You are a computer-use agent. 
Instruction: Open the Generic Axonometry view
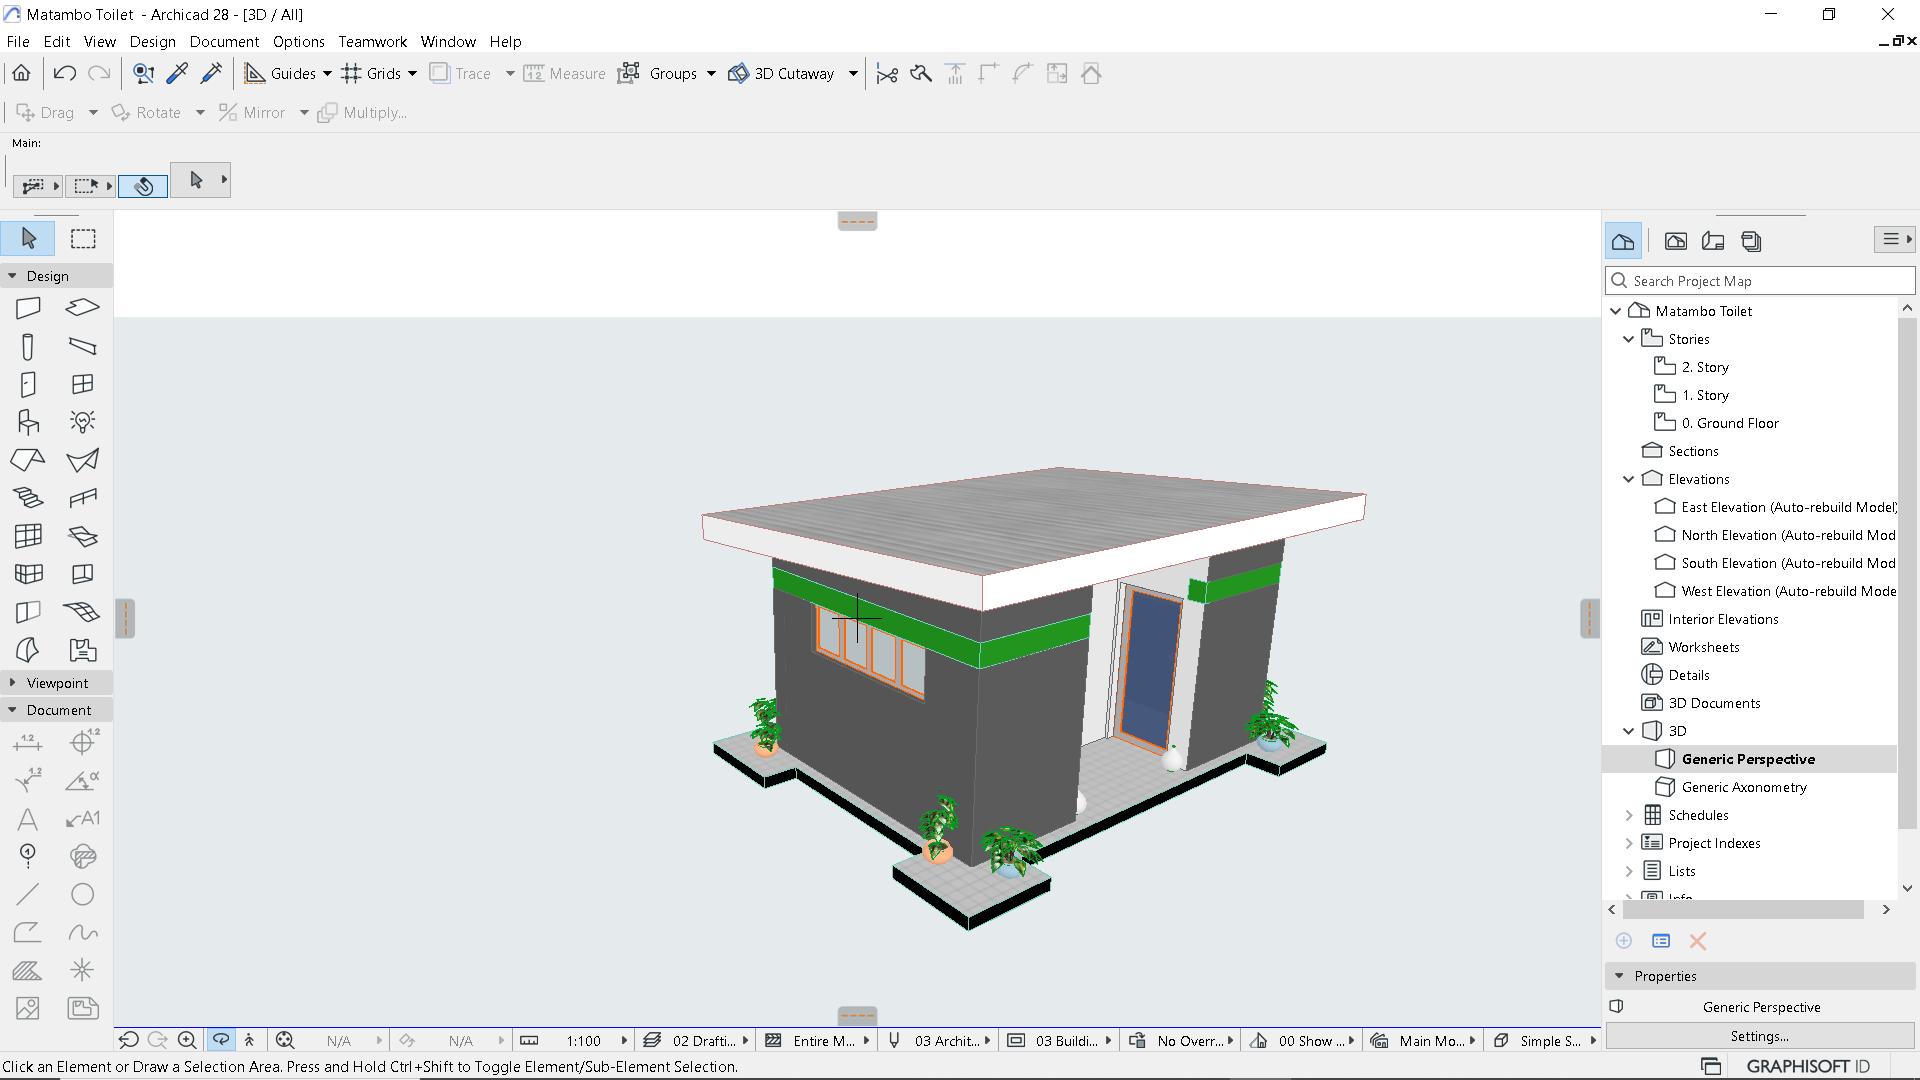click(x=1743, y=787)
